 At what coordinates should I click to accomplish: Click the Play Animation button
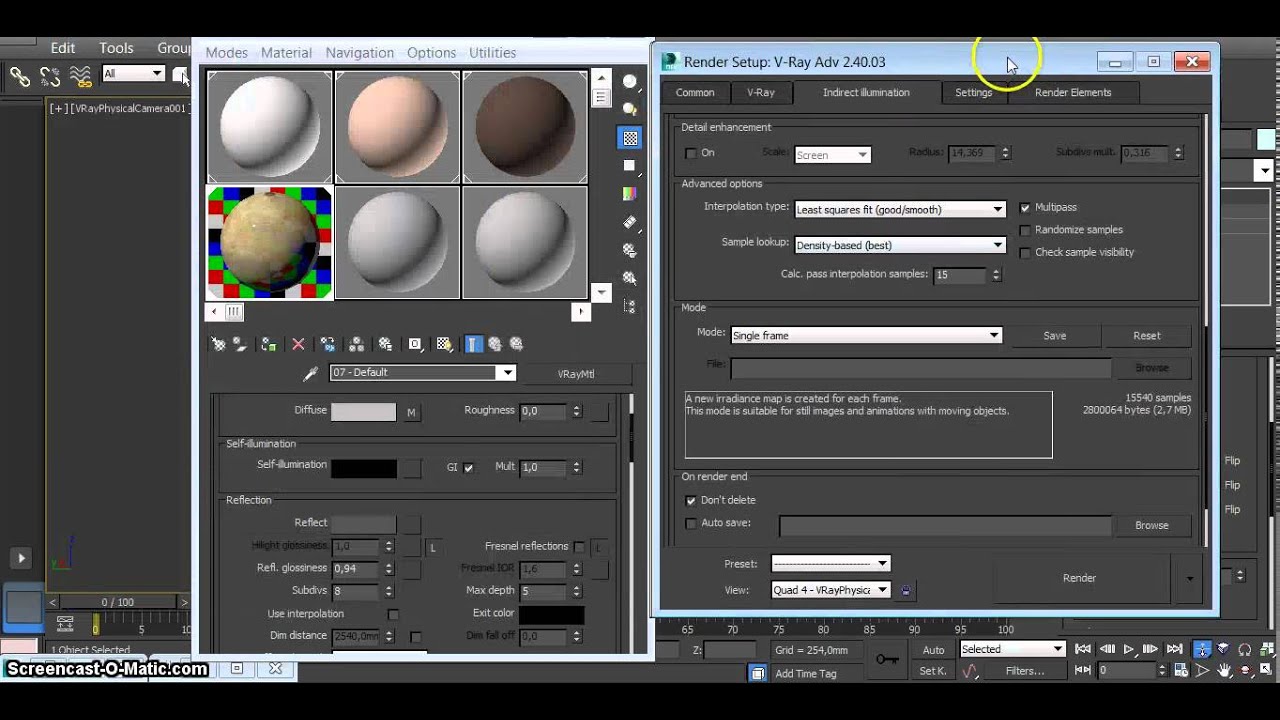click(1129, 649)
